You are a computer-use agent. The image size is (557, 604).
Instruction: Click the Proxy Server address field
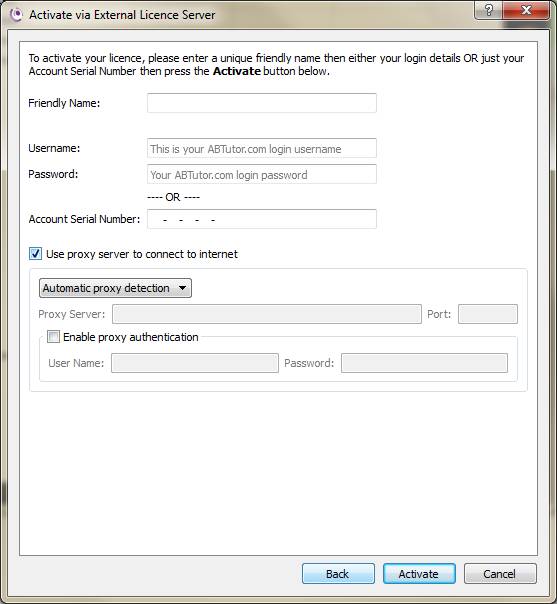[x=267, y=314]
